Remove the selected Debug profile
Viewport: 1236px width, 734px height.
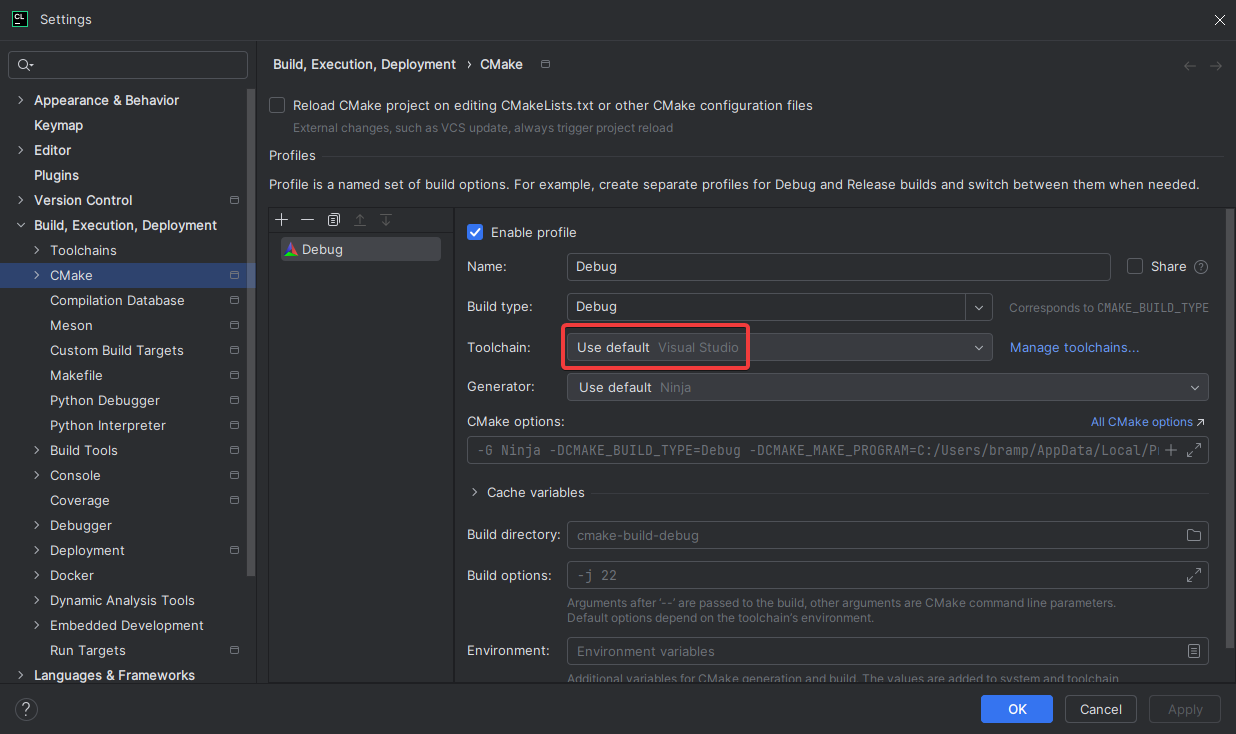(x=308, y=219)
